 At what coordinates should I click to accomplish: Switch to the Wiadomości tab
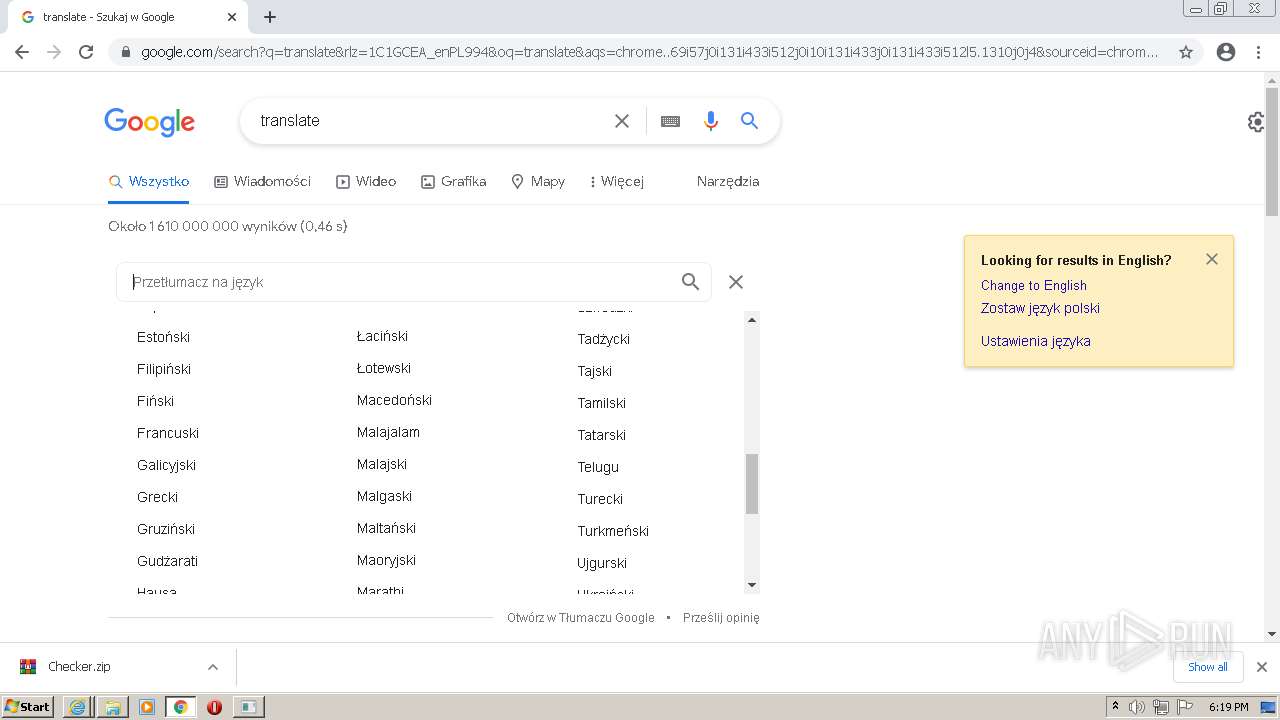click(x=263, y=181)
